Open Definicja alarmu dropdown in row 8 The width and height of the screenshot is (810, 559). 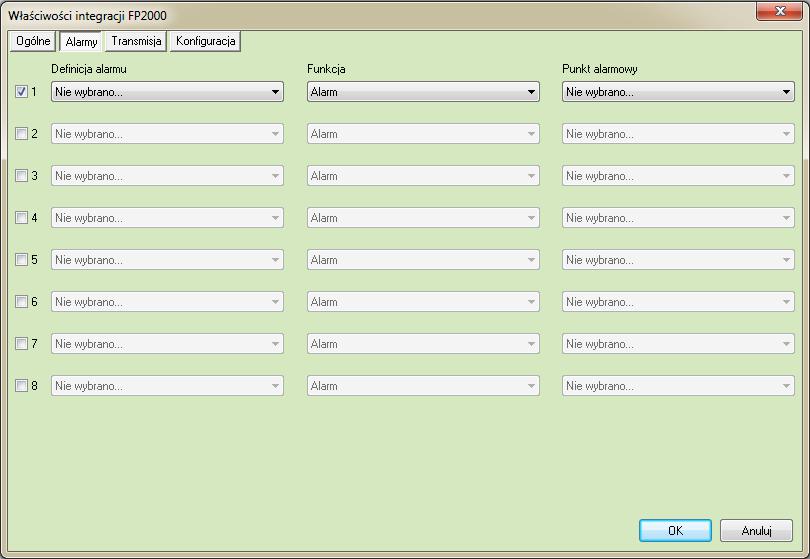pyautogui.click(x=167, y=385)
